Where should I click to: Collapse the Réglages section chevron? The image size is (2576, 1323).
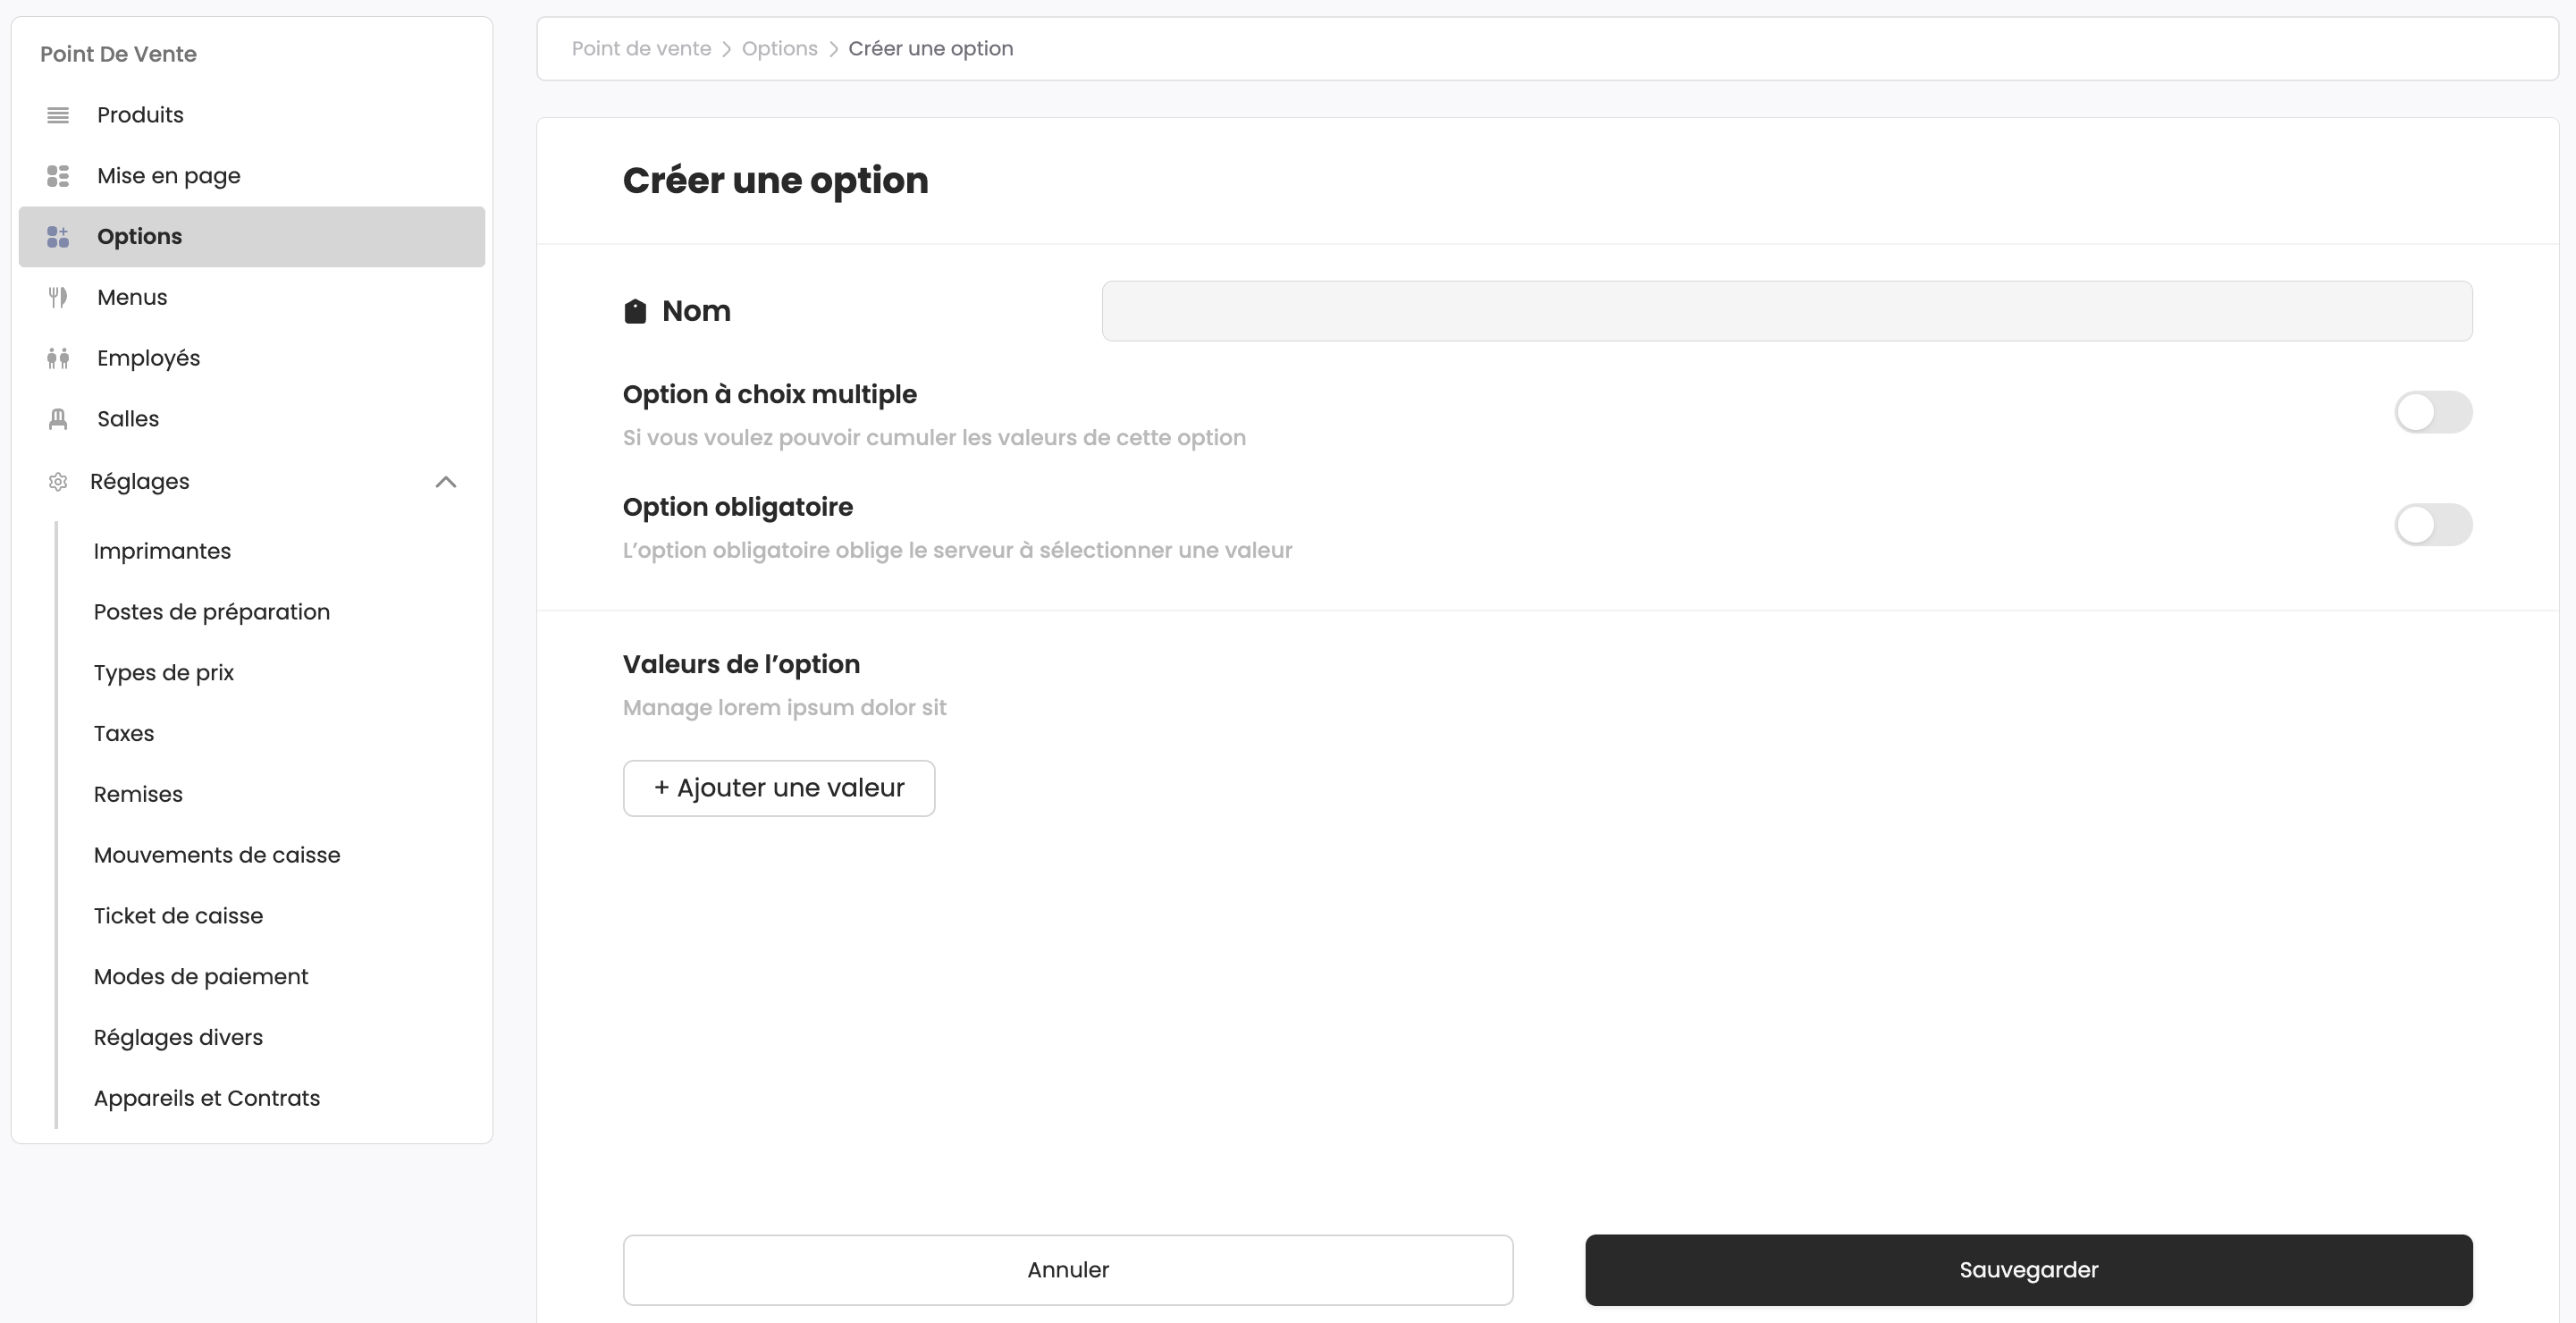click(446, 482)
